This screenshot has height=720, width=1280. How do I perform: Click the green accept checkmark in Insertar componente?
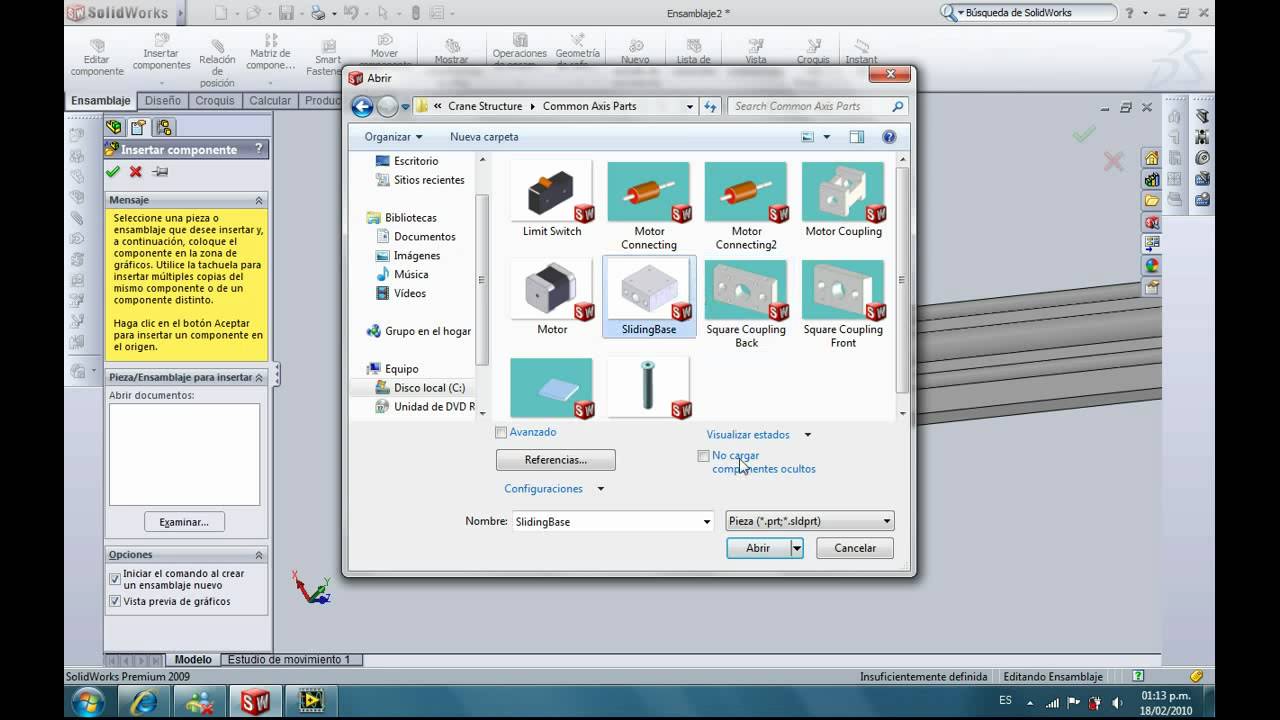point(113,172)
